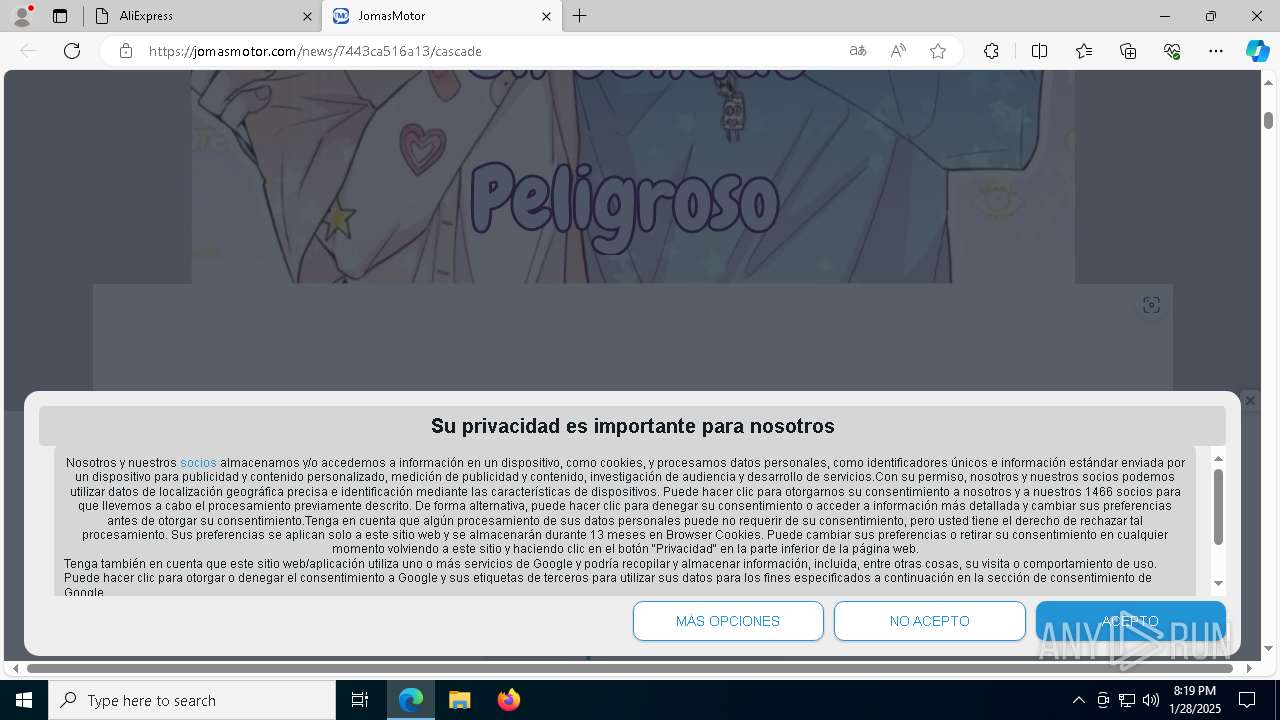The width and height of the screenshot is (1280, 720).
Task: Open Settings and more menu
Action: point(1216,51)
